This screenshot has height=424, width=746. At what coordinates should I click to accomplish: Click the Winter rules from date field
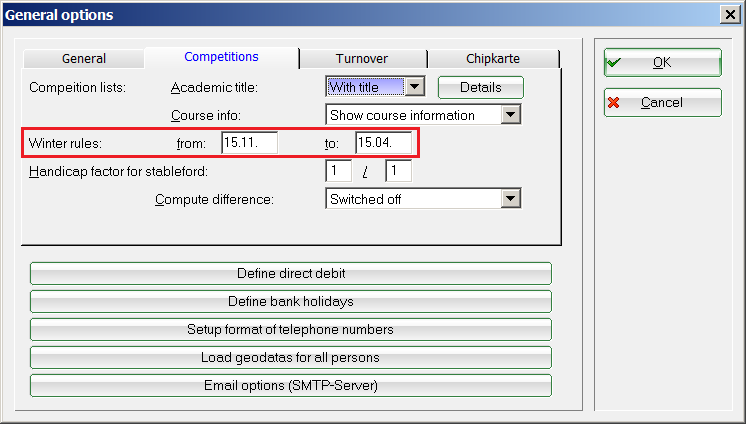click(249, 144)
